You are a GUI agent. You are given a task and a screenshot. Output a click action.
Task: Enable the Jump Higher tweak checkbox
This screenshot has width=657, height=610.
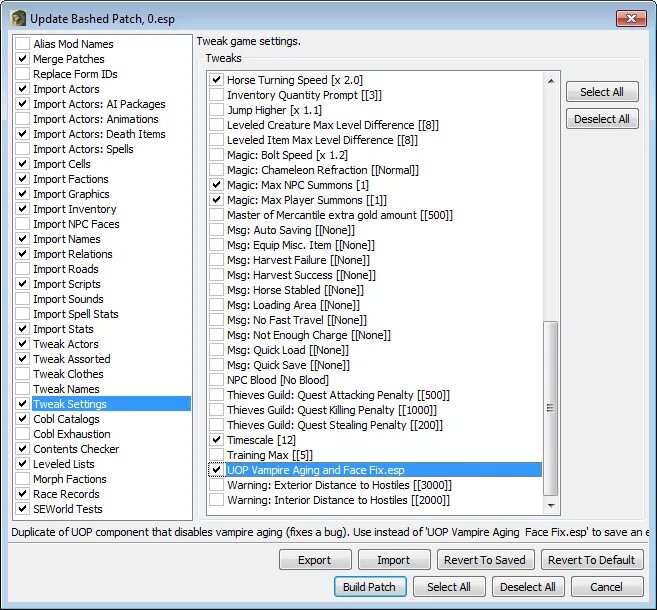tap(216, 110)
